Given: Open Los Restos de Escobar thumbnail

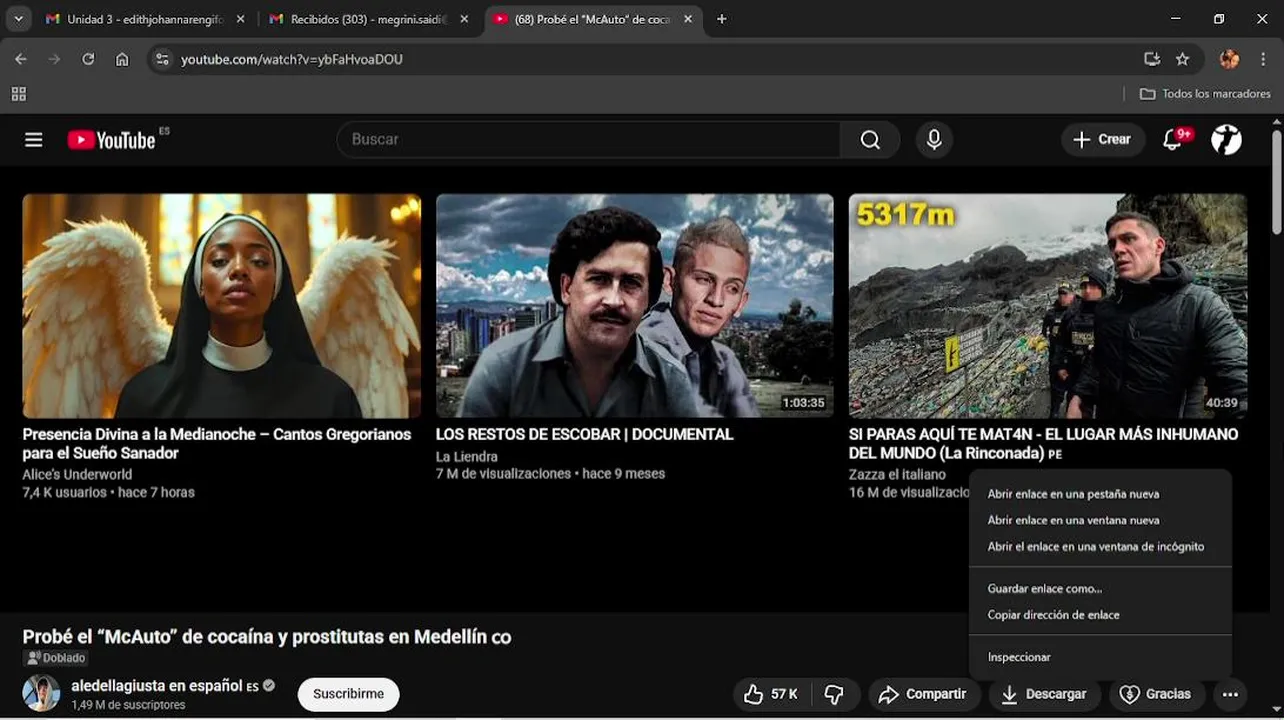Looking at the screenshot, I should 635,305.
